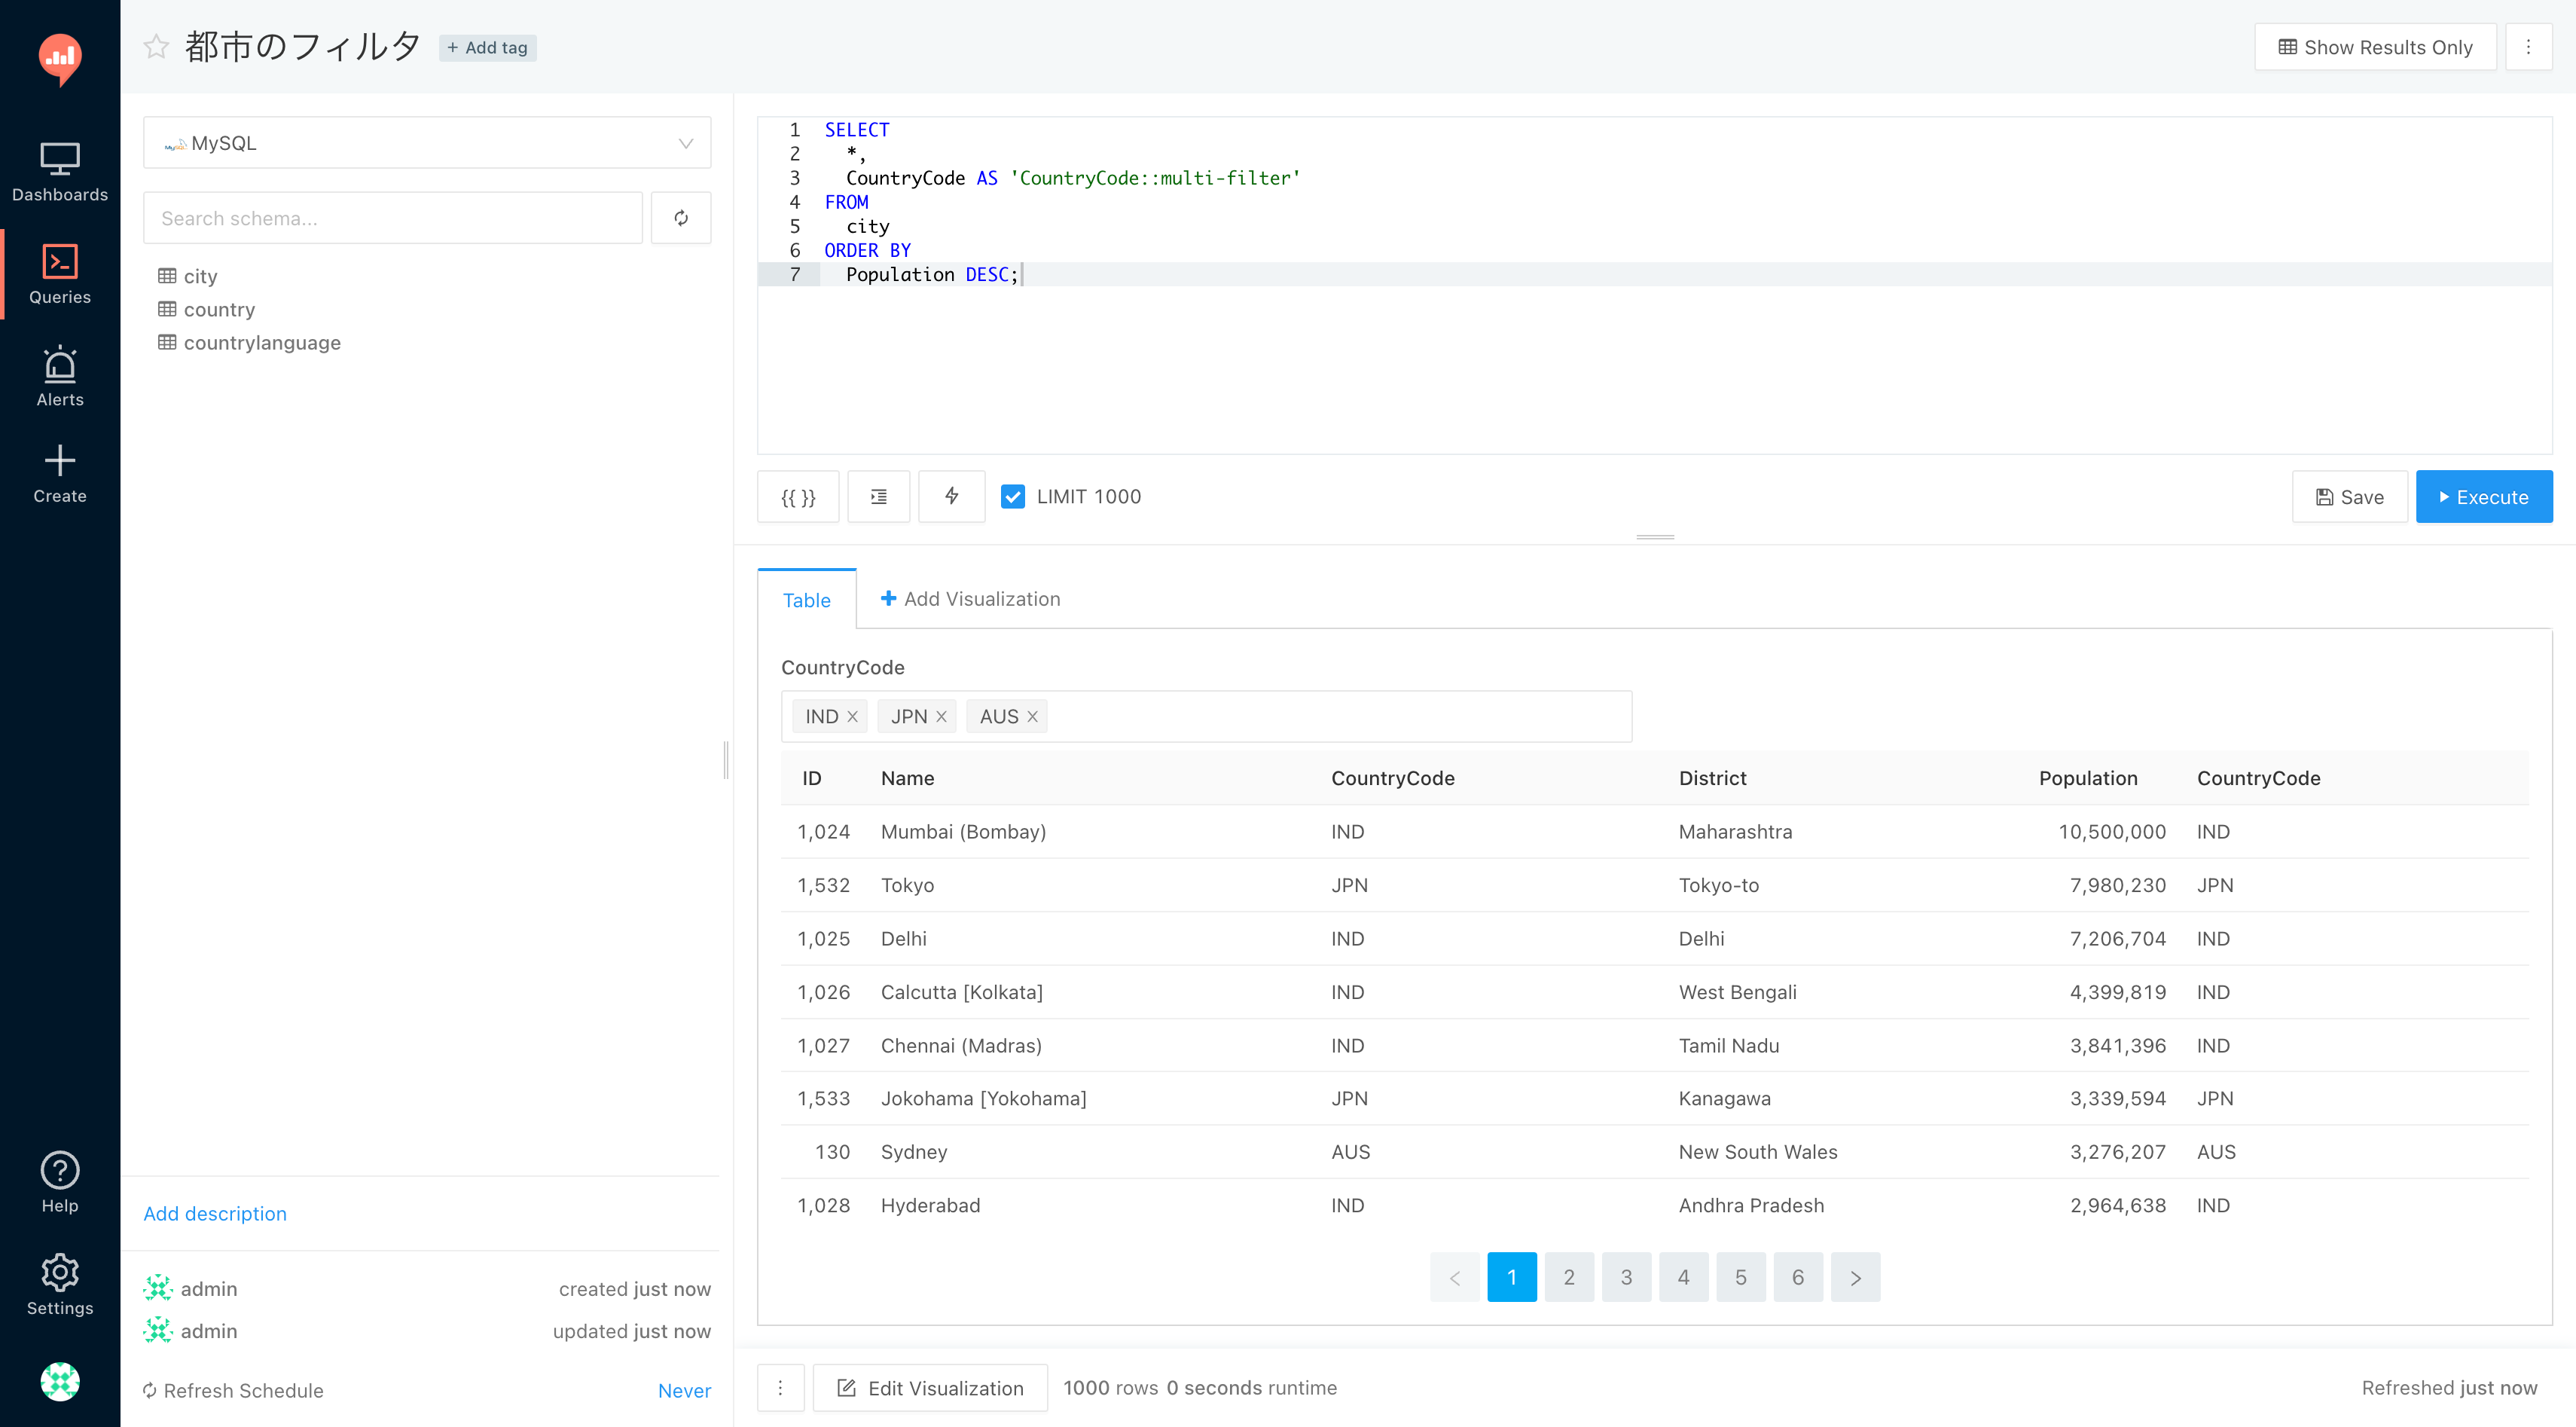Image resolution: width=2576 pixels, height=1427 pixels.
Task: Refresh the schema list
Action: [x=681, y=218]
